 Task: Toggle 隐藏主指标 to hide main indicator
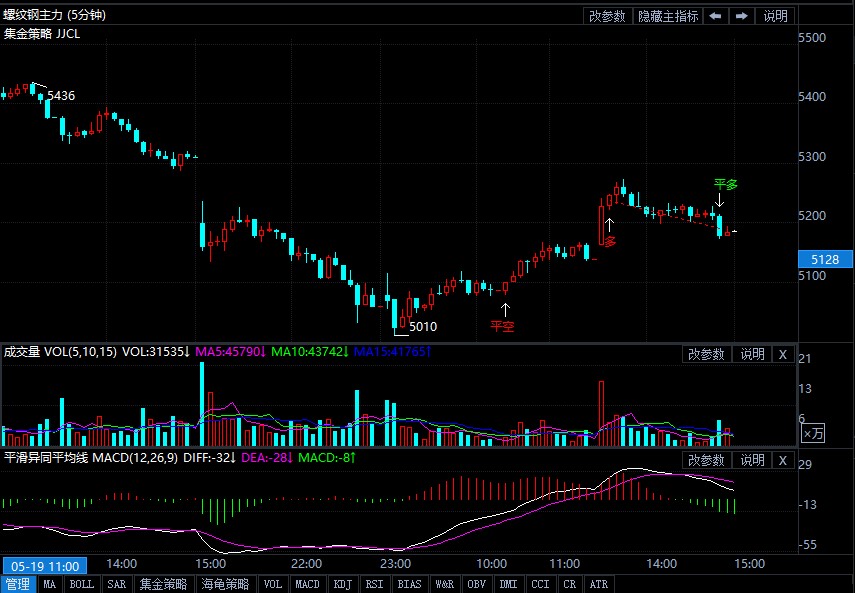point(668,16)
